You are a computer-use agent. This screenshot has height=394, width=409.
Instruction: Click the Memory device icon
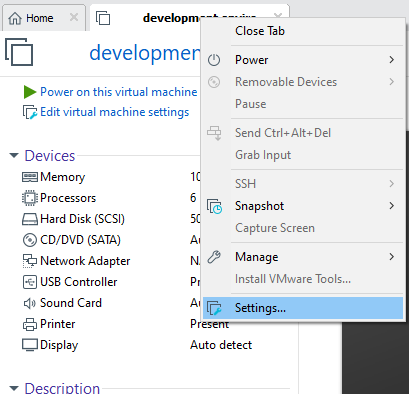tap(30, 177)
